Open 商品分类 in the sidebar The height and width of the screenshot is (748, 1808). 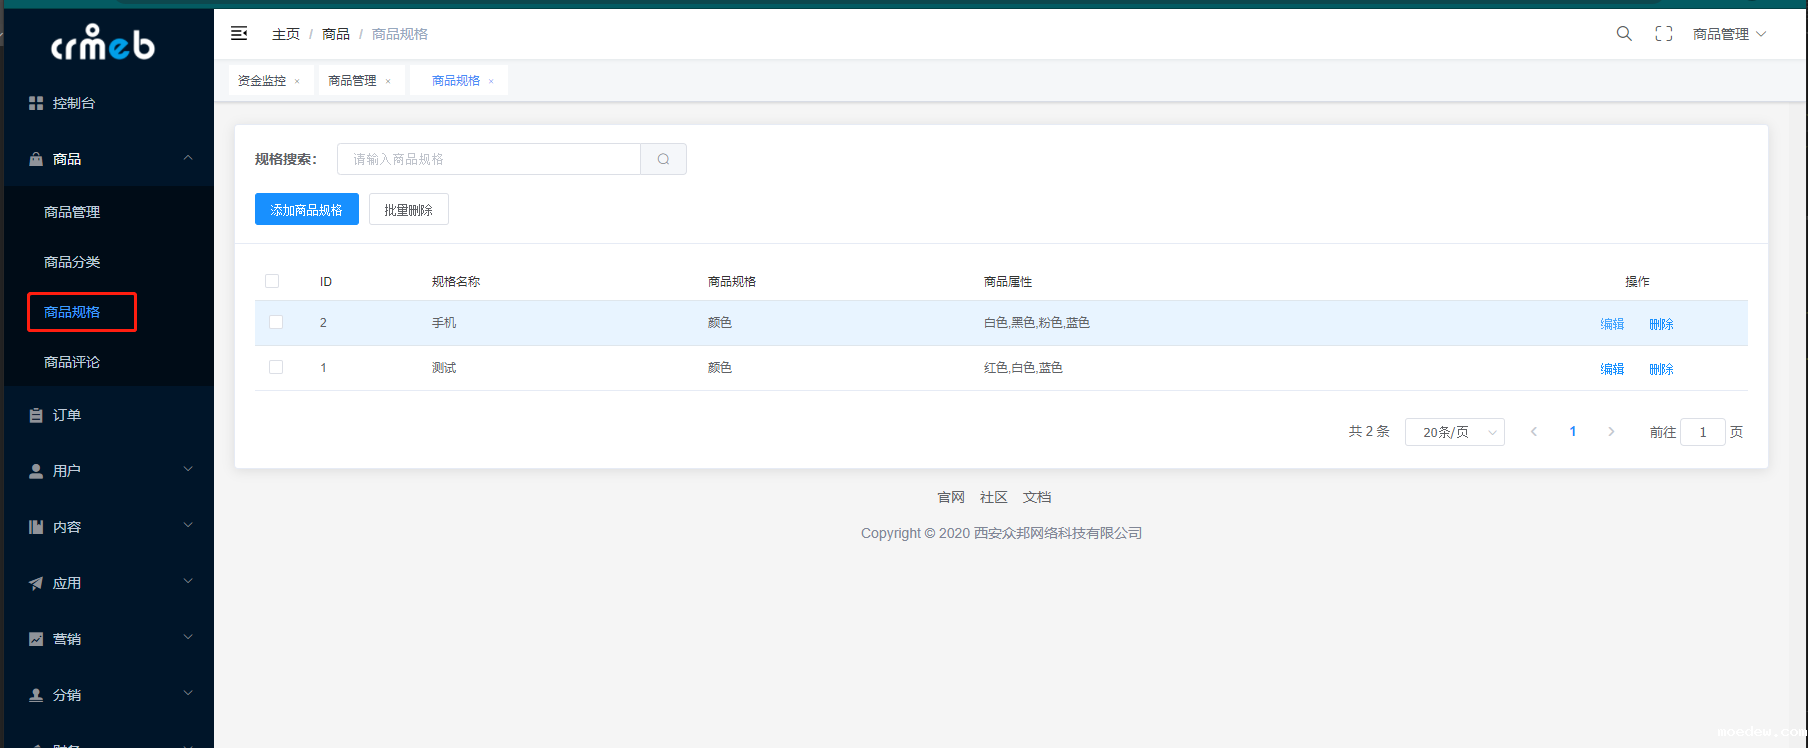pyautogui.click(x=72, y=262)
